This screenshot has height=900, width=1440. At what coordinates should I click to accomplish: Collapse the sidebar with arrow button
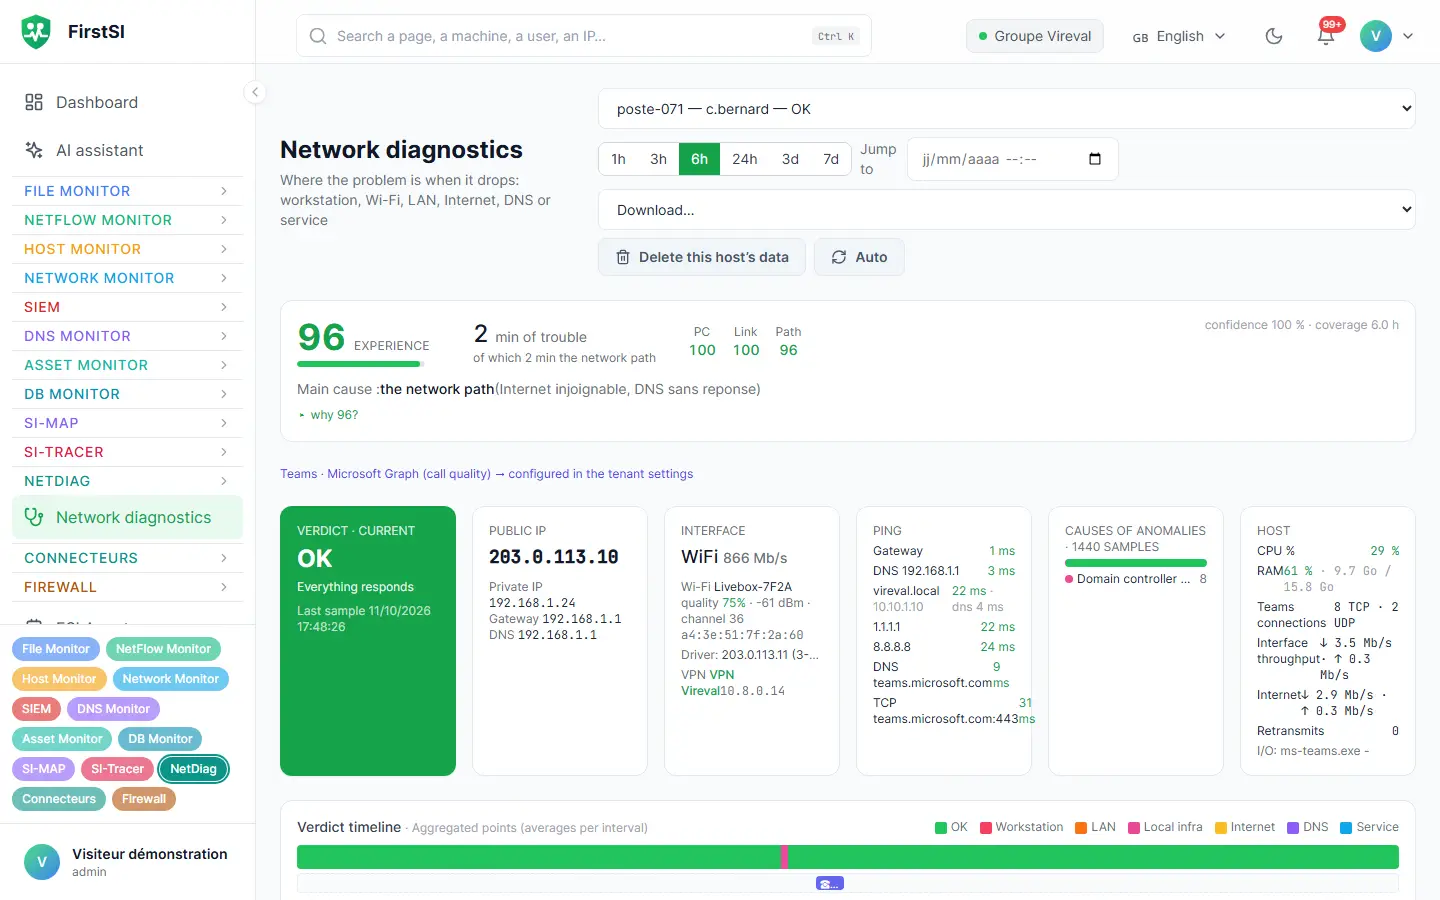click(x=255, y=92)
